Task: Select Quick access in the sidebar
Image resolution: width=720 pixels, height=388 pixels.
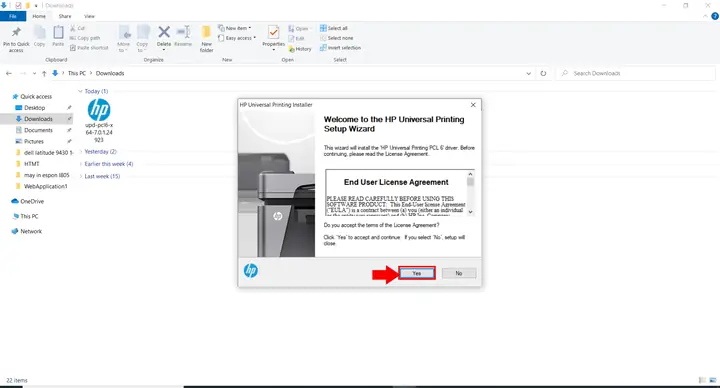Action: [32, 96]
